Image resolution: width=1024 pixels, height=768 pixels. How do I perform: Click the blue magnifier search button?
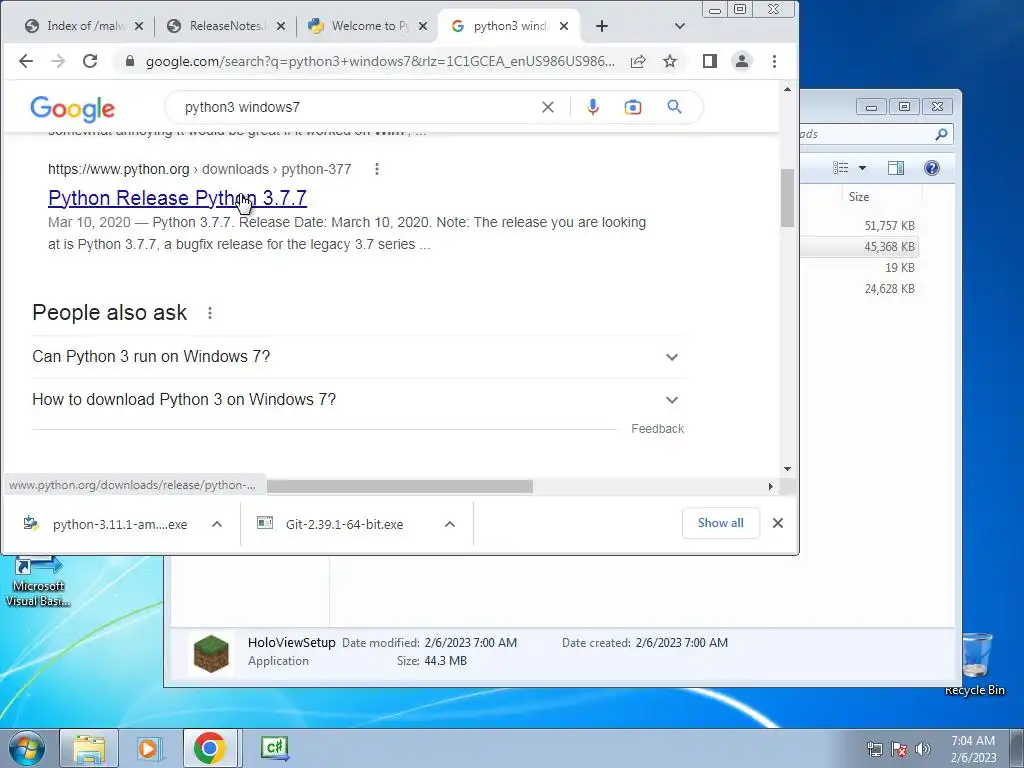(x=675, y=106)
